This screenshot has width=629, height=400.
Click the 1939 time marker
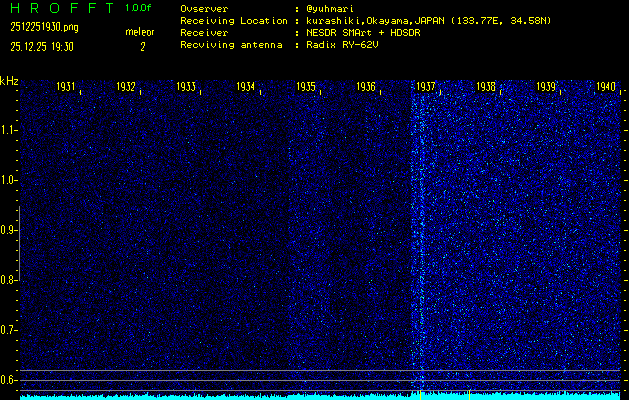pos(546,87)
